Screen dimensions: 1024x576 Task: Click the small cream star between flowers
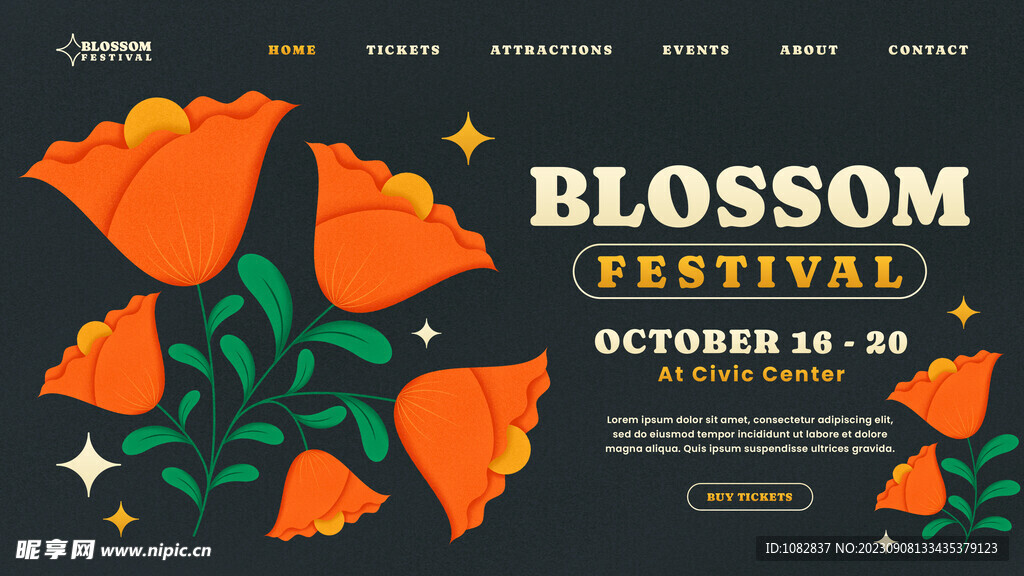coord(426,334)
